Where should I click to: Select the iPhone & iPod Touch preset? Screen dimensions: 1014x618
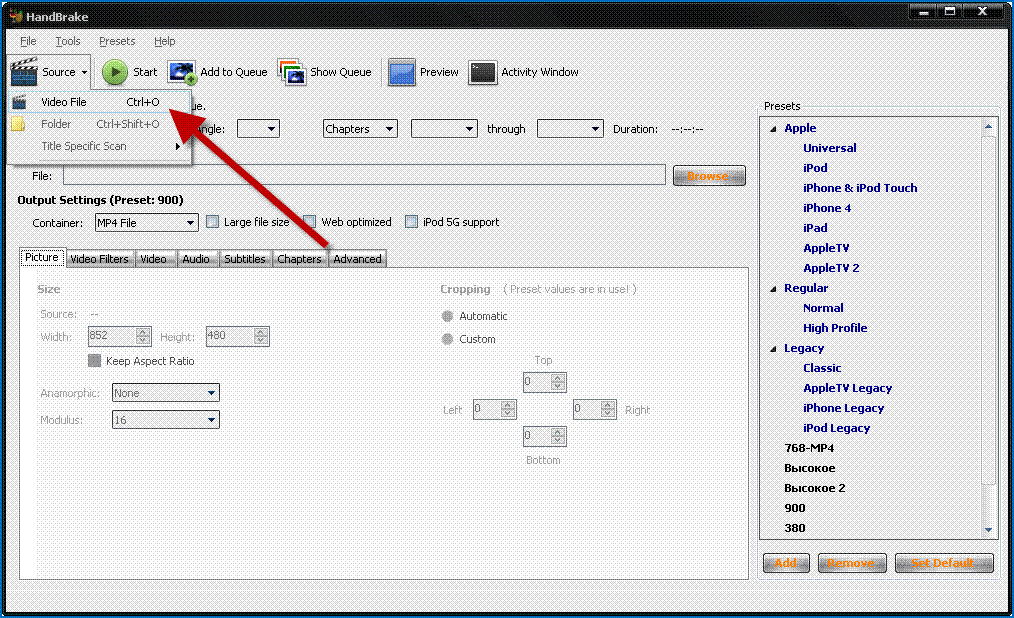tap(860, 188)
